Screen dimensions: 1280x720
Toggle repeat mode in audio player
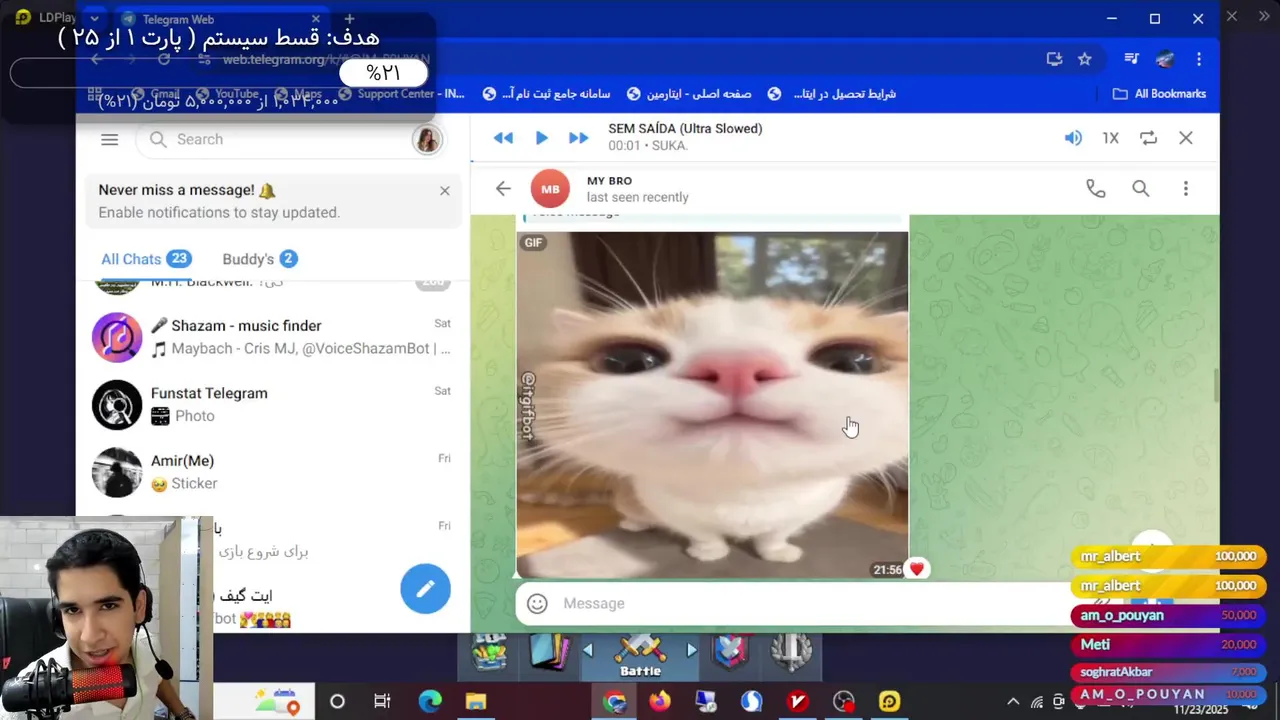tap(1148, 138)
